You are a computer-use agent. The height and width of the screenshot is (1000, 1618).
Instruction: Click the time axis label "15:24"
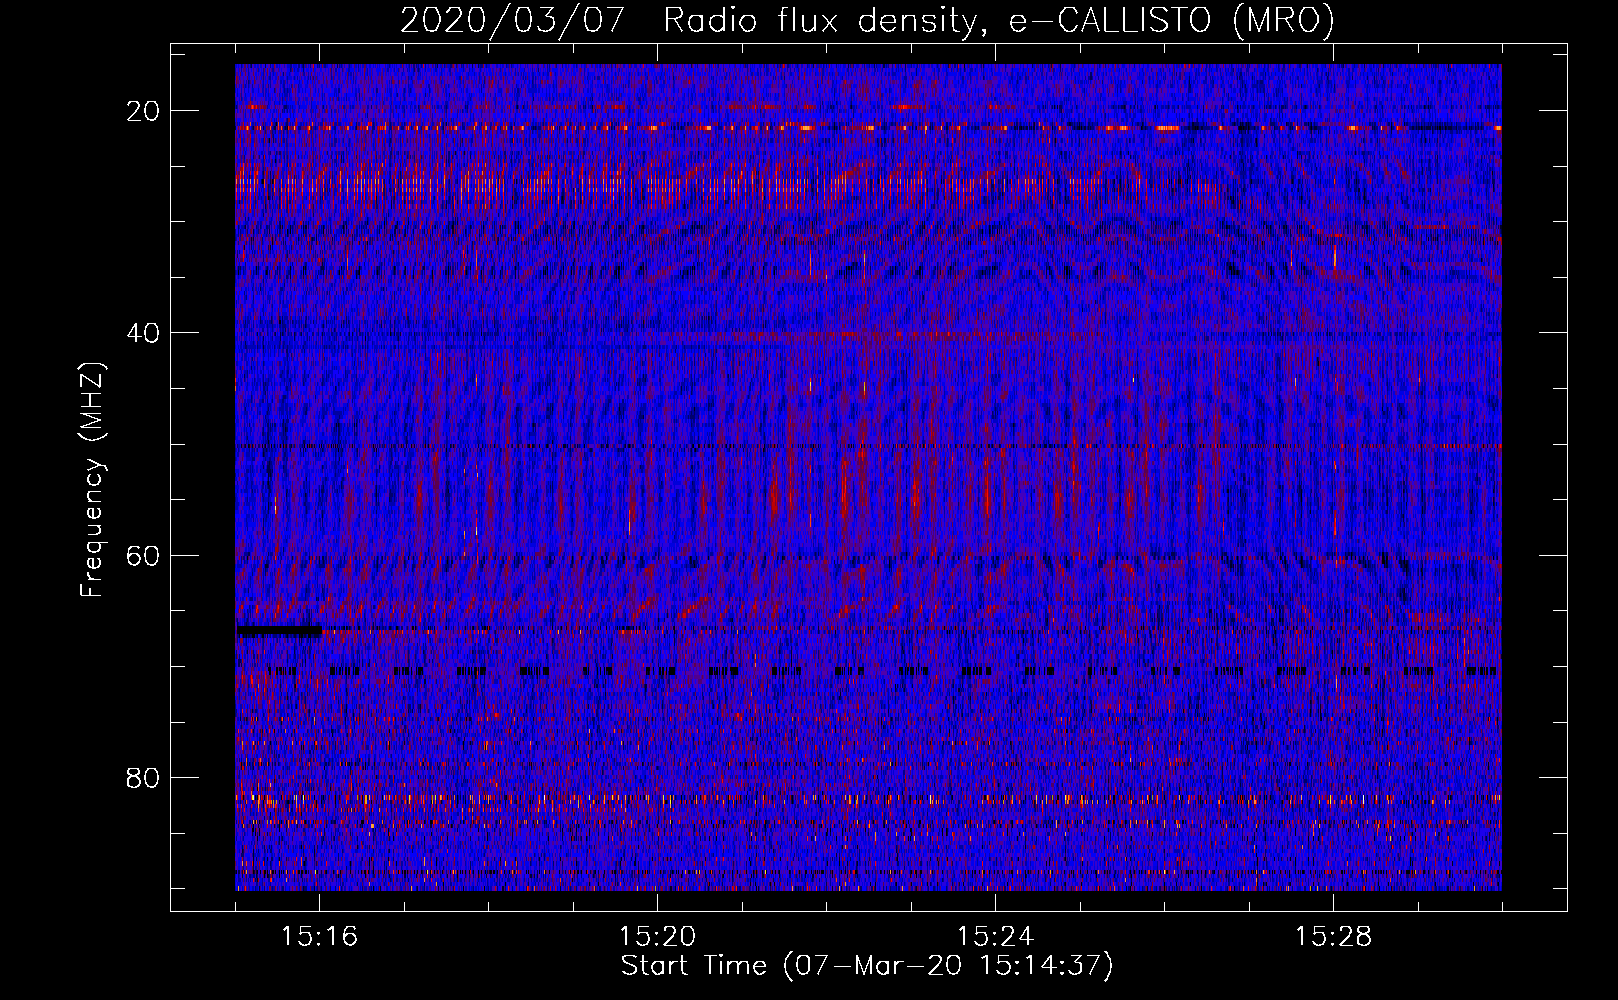[x=995, y=937]
